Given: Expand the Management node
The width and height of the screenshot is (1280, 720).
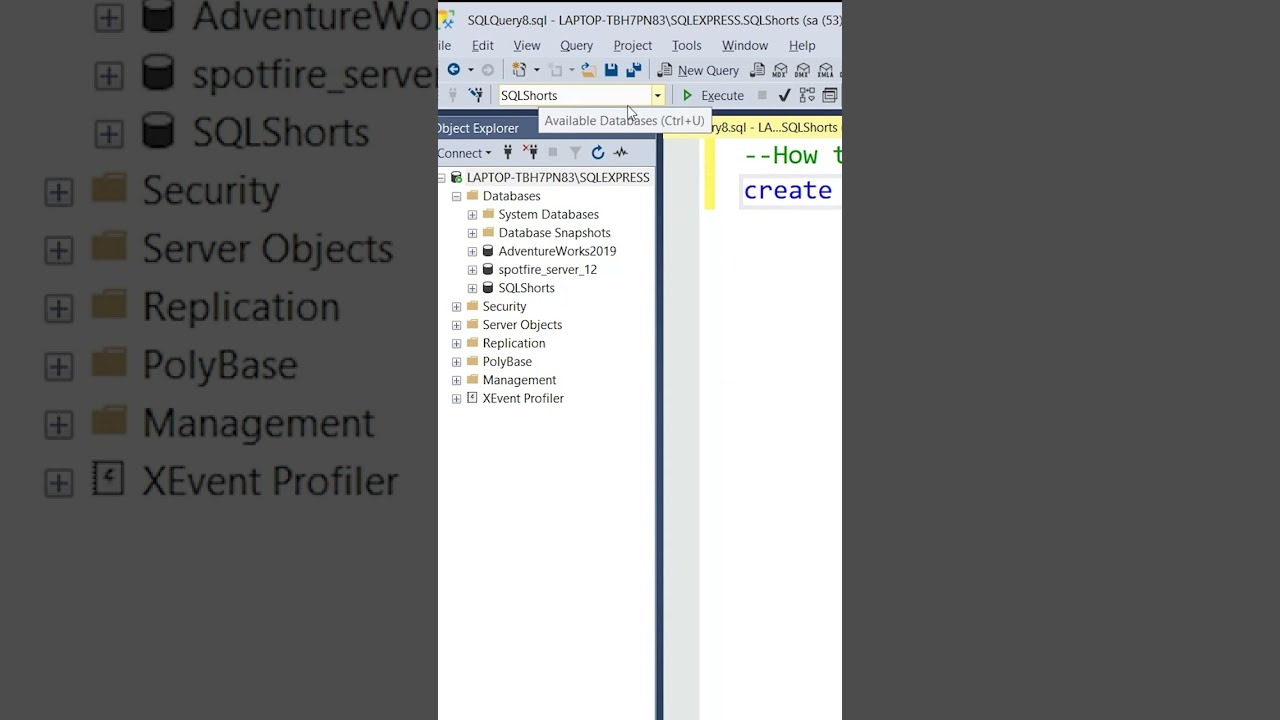Looking at the screenshot, I should coord(456,380).
